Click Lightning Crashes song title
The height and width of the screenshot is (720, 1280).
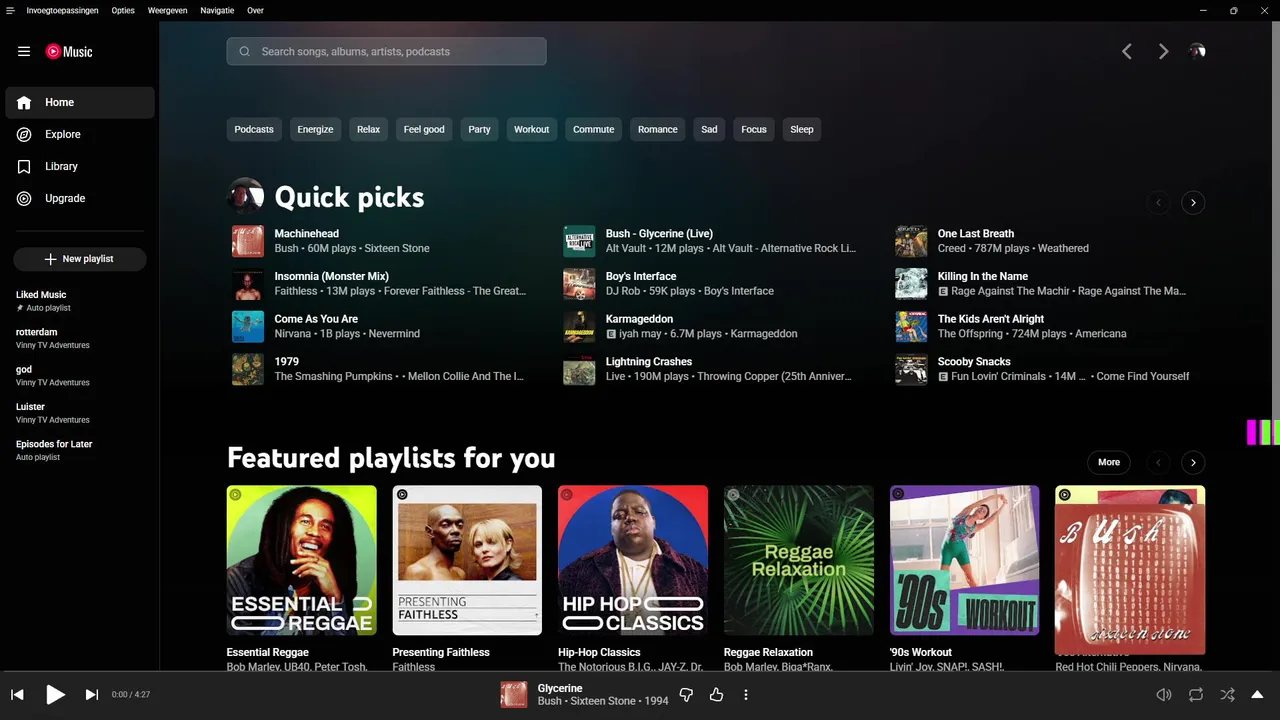[x=649, y=362]
